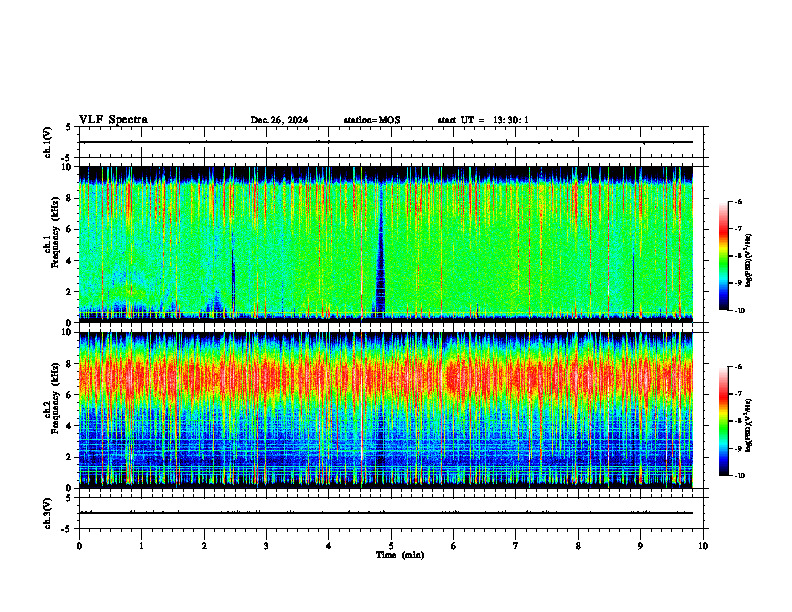The height and width of the screenshot is (612, 792).
Task: Click the '8' kHz tick on ch.1 frequency axis
Action: 70,198
